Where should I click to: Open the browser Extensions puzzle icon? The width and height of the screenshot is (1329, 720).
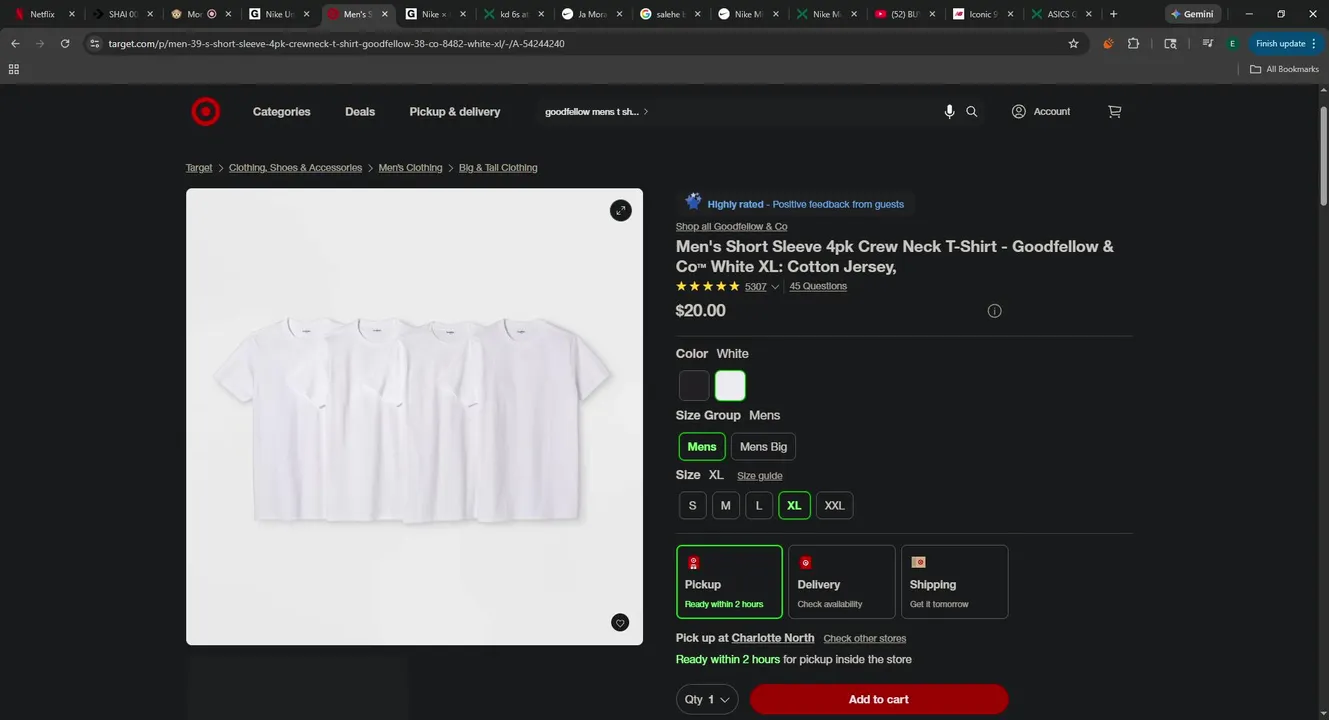pos(1133,44)
